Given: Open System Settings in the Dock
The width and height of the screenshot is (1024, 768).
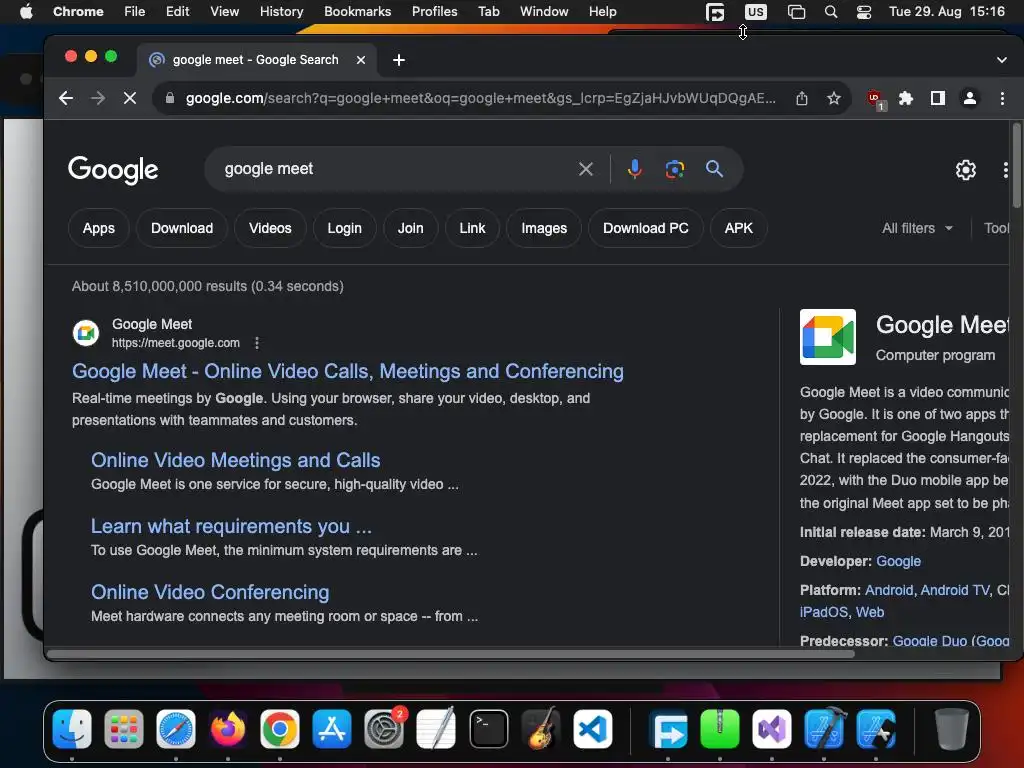Looking at the screenshot, I should coord(384,729).
